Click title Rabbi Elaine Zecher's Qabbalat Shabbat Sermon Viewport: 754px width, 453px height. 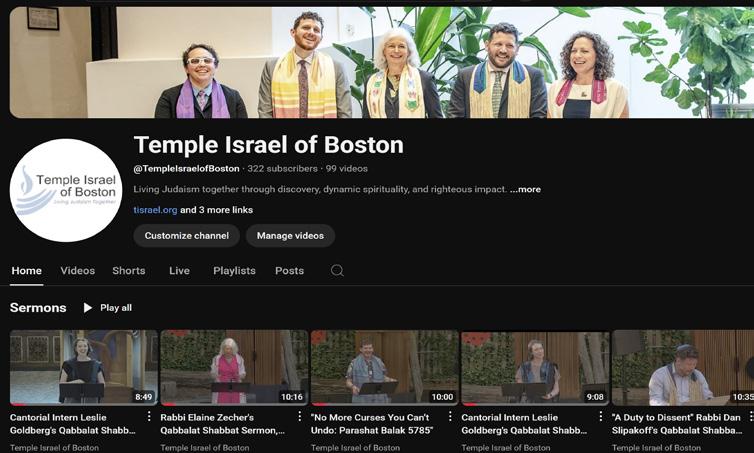tap(223, 424)
